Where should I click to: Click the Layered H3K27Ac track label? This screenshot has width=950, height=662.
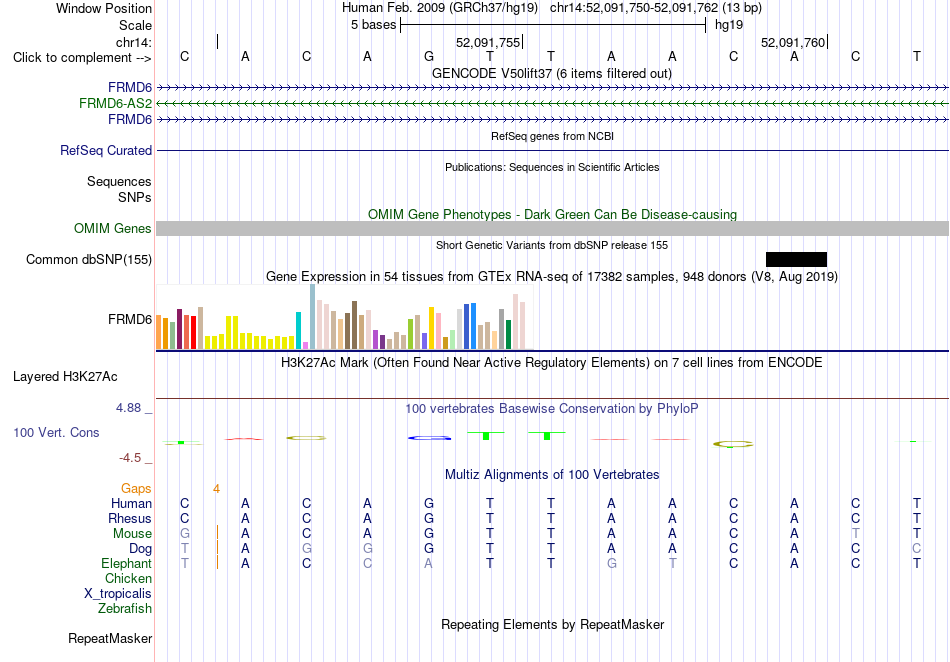point(65,376)
